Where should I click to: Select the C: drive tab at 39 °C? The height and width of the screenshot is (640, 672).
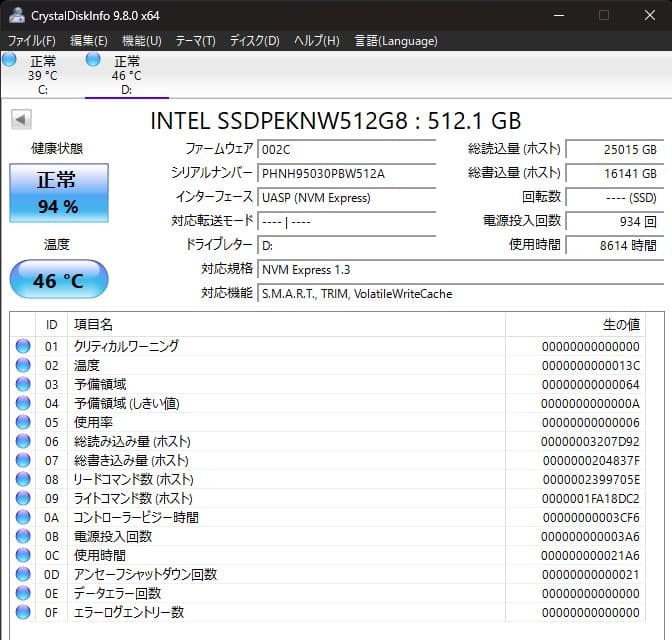(42, 75)
